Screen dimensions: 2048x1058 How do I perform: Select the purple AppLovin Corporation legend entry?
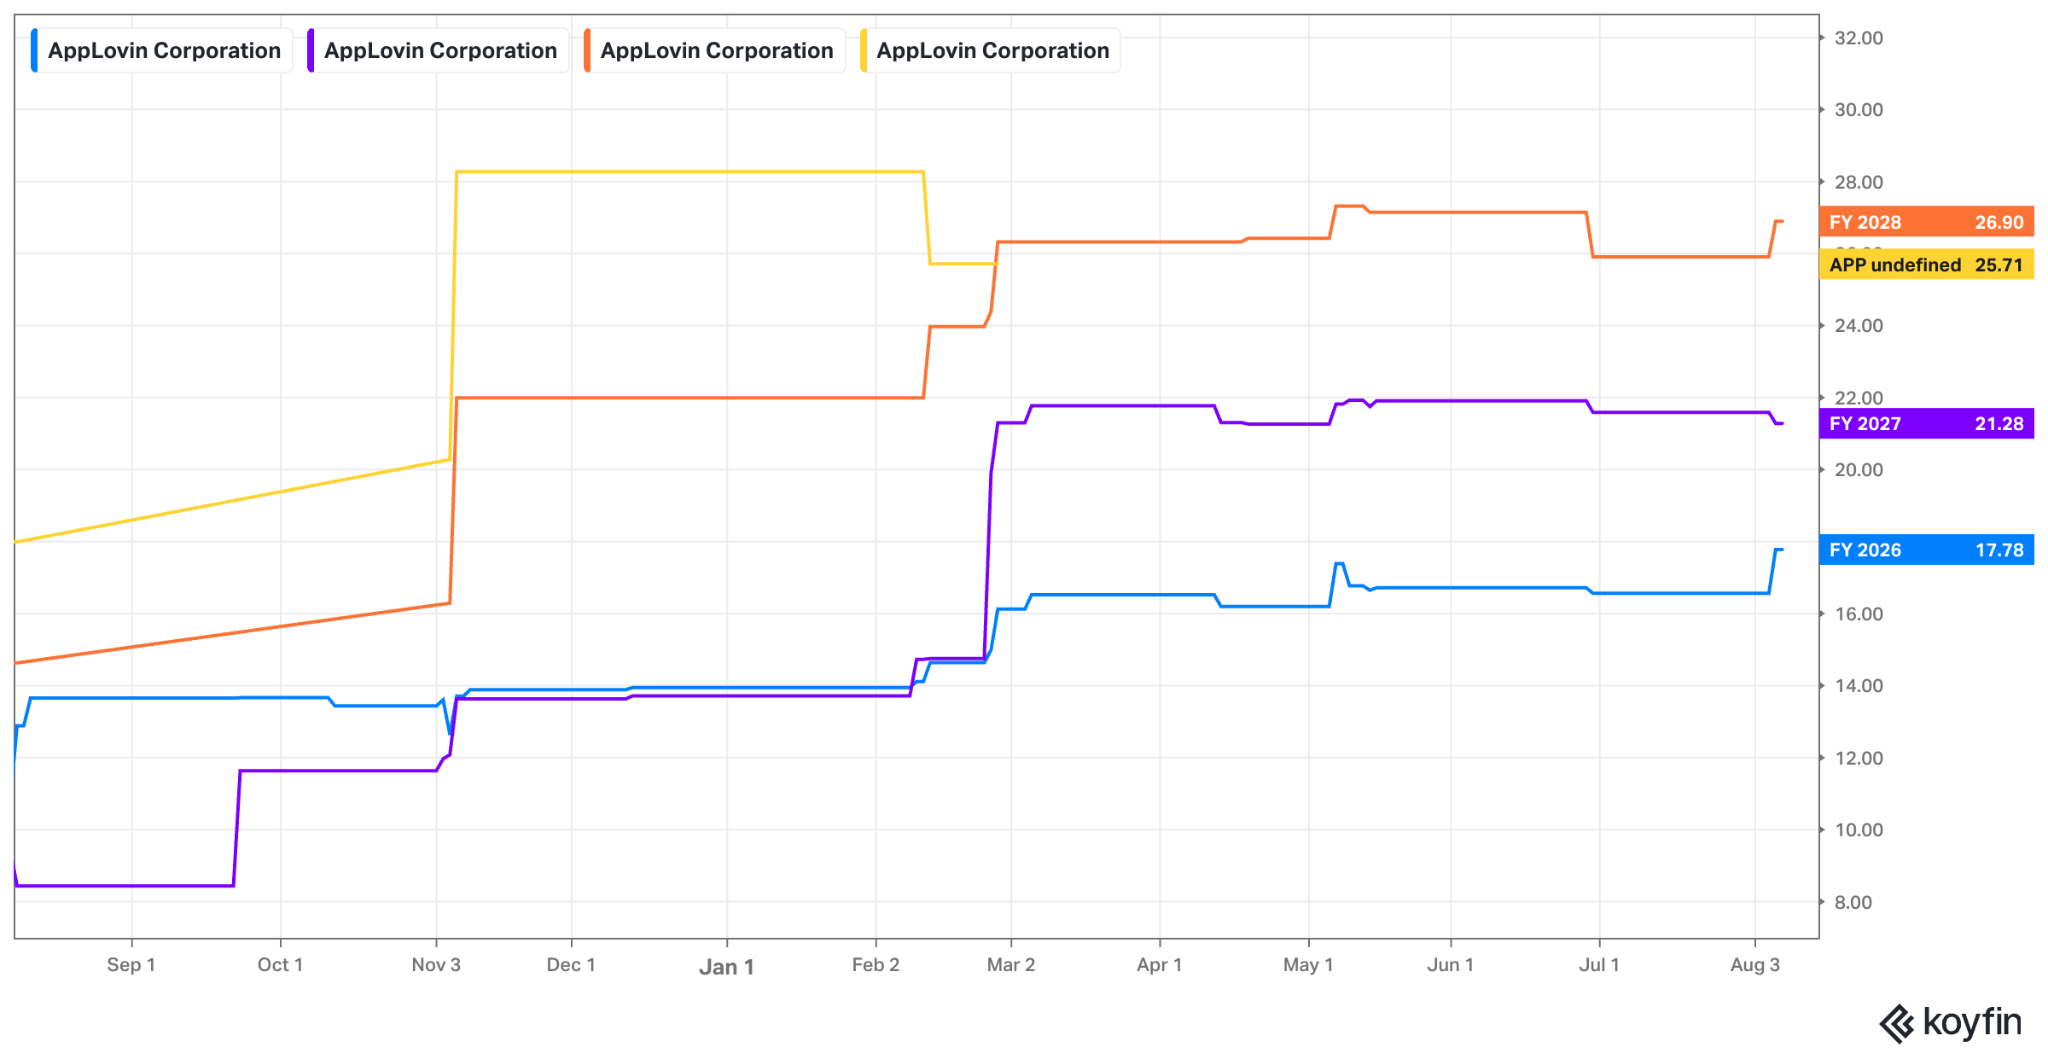click(x=437, y=50)
